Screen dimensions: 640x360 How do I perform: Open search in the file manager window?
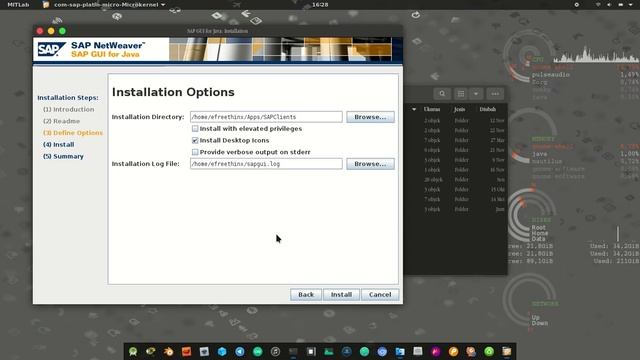(x=442, y=94)
